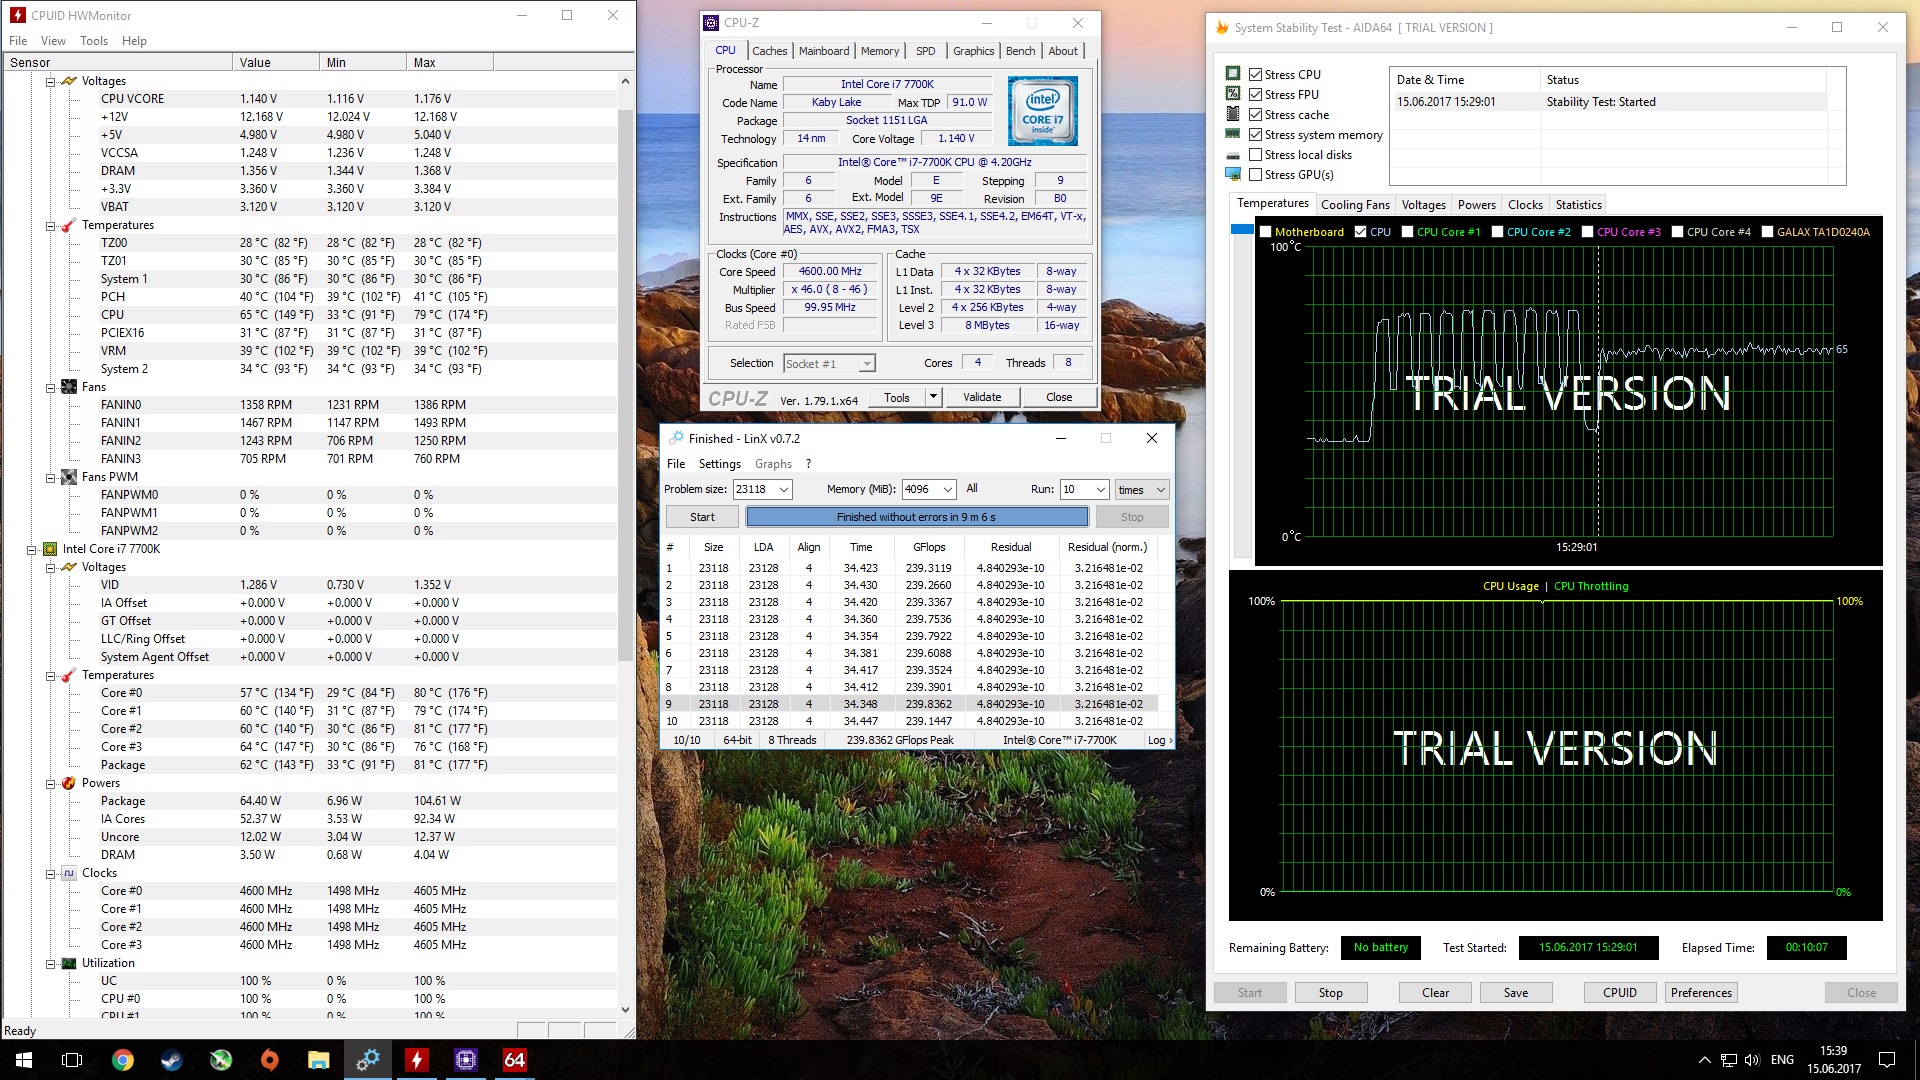Collapse the Intel Core i7 7700K tree node
1920x1080 pixels.
tap(32, 549)
